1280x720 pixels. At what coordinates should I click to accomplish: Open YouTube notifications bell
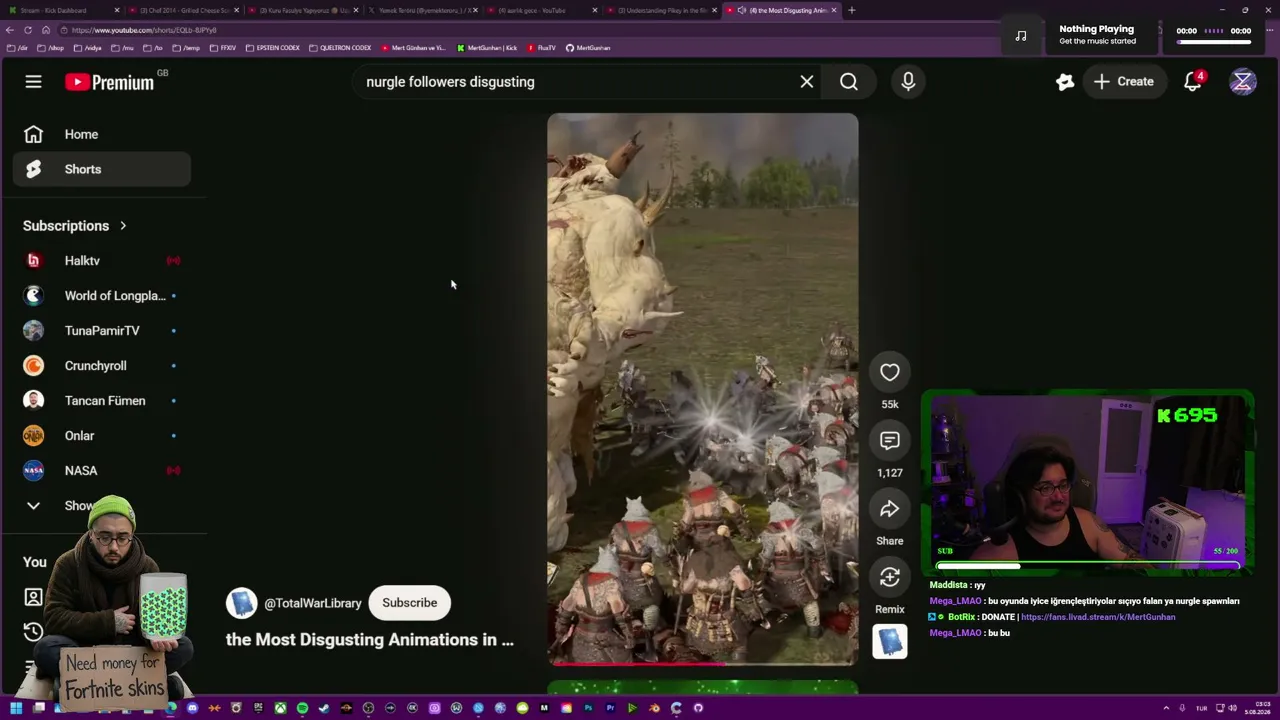(x=1193, y=82)
